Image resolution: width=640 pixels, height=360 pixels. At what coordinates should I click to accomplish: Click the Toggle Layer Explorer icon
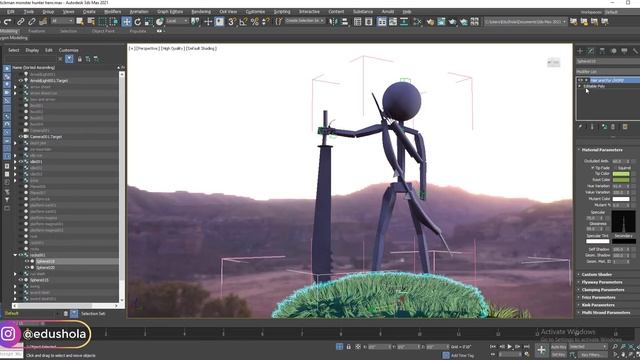pyautogui.click(x=369, y=22)
